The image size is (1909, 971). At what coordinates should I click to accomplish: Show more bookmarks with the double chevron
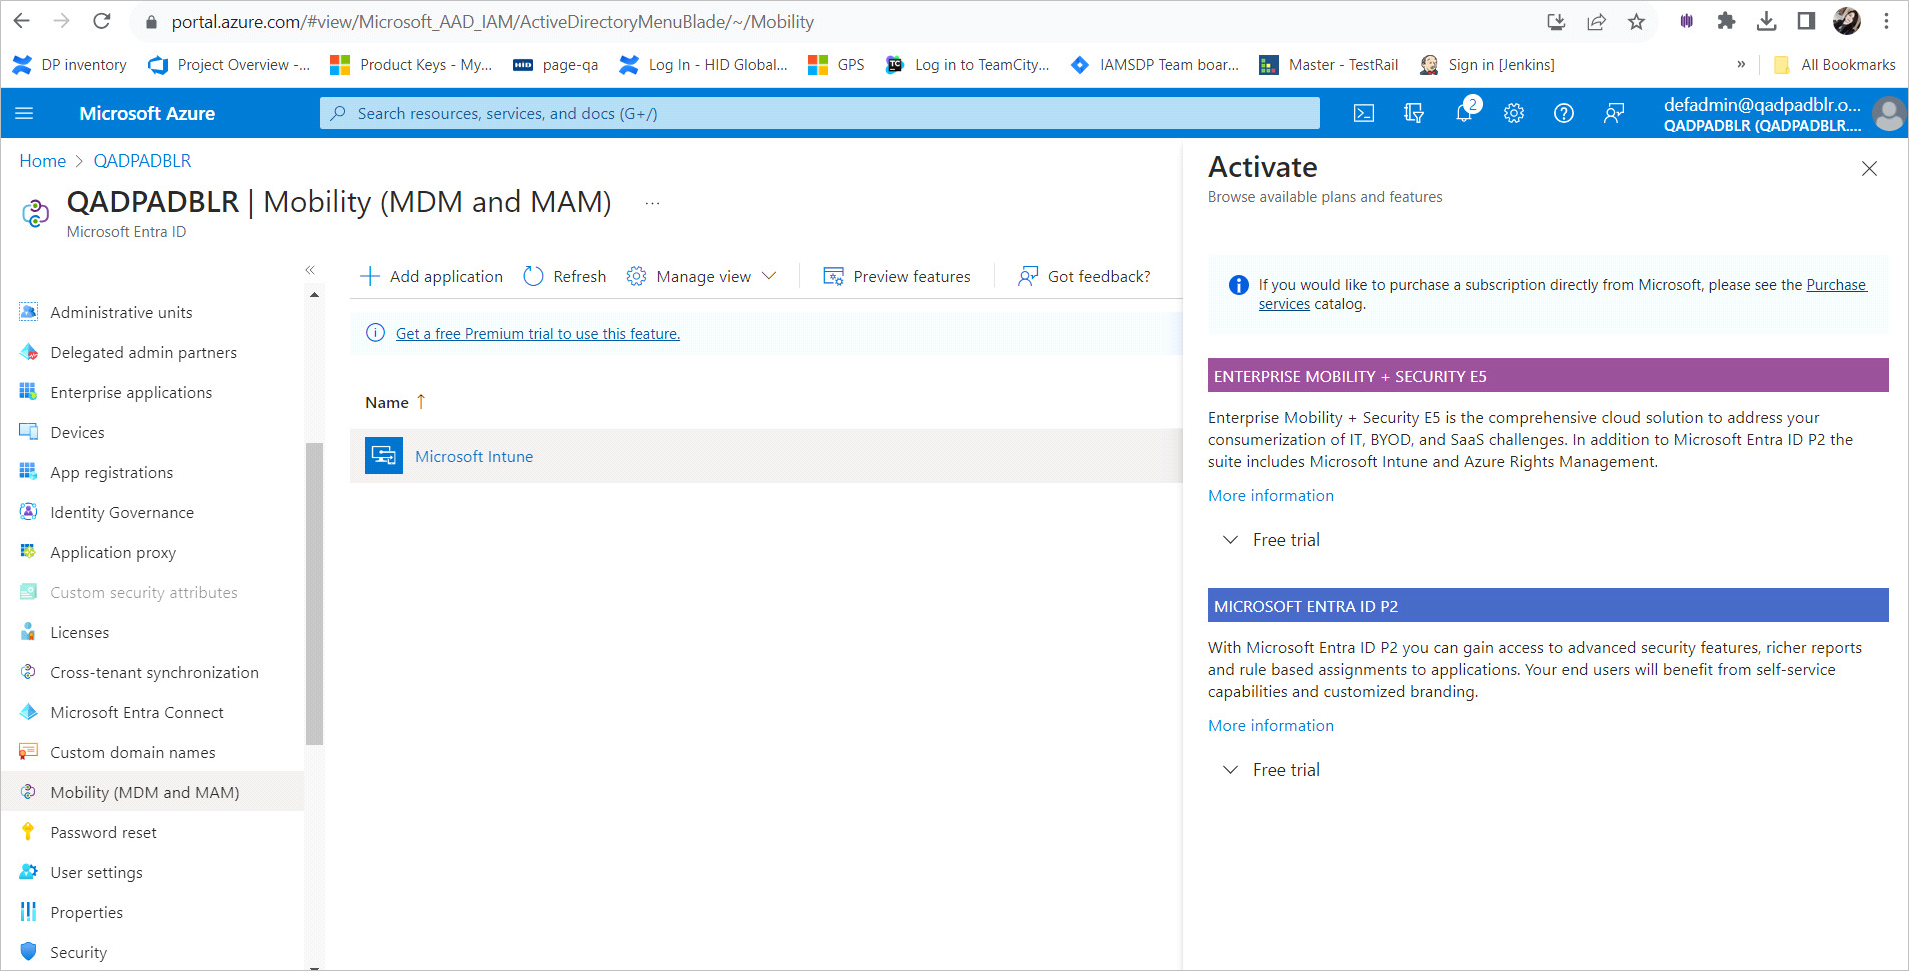[x=1741, y=64]
